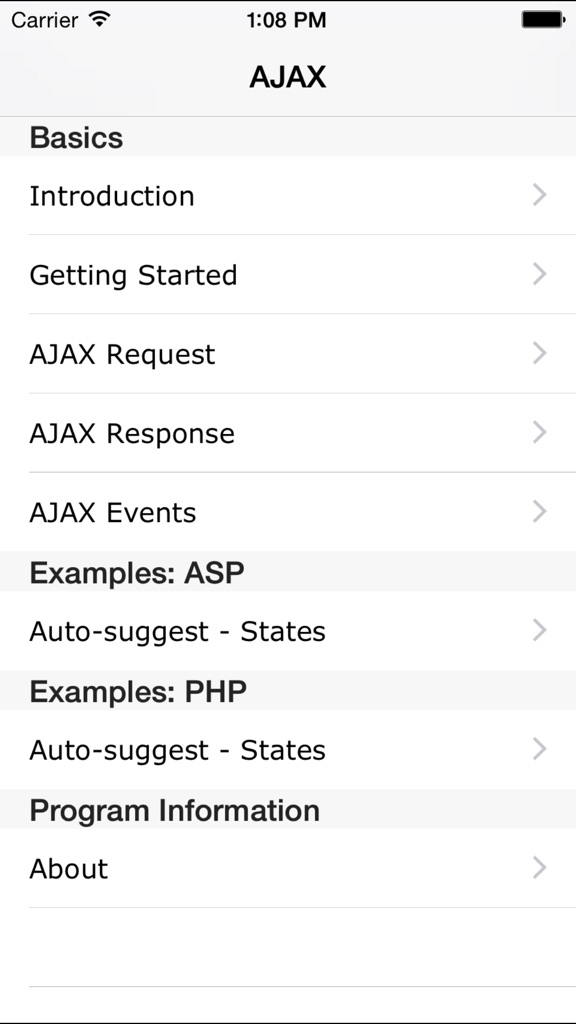The width and height of the screenshot is (576, 1024).
Task: Select the AJAX Response row
Action: 132,433
